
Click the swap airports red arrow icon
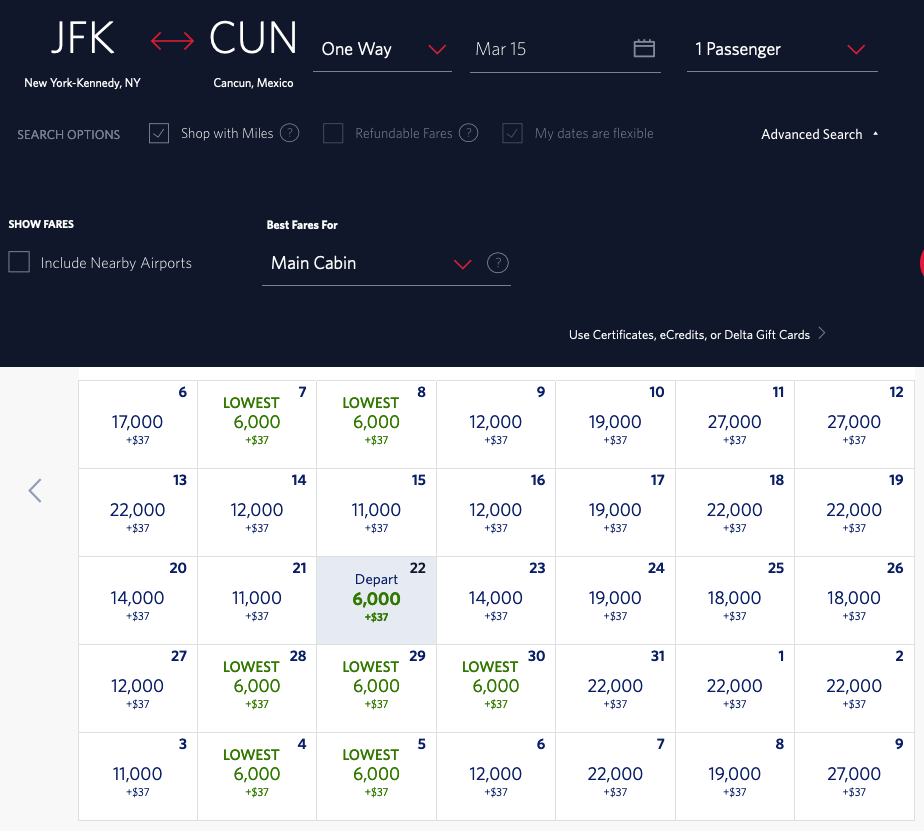pyautogui.click(x=172, y=42)
